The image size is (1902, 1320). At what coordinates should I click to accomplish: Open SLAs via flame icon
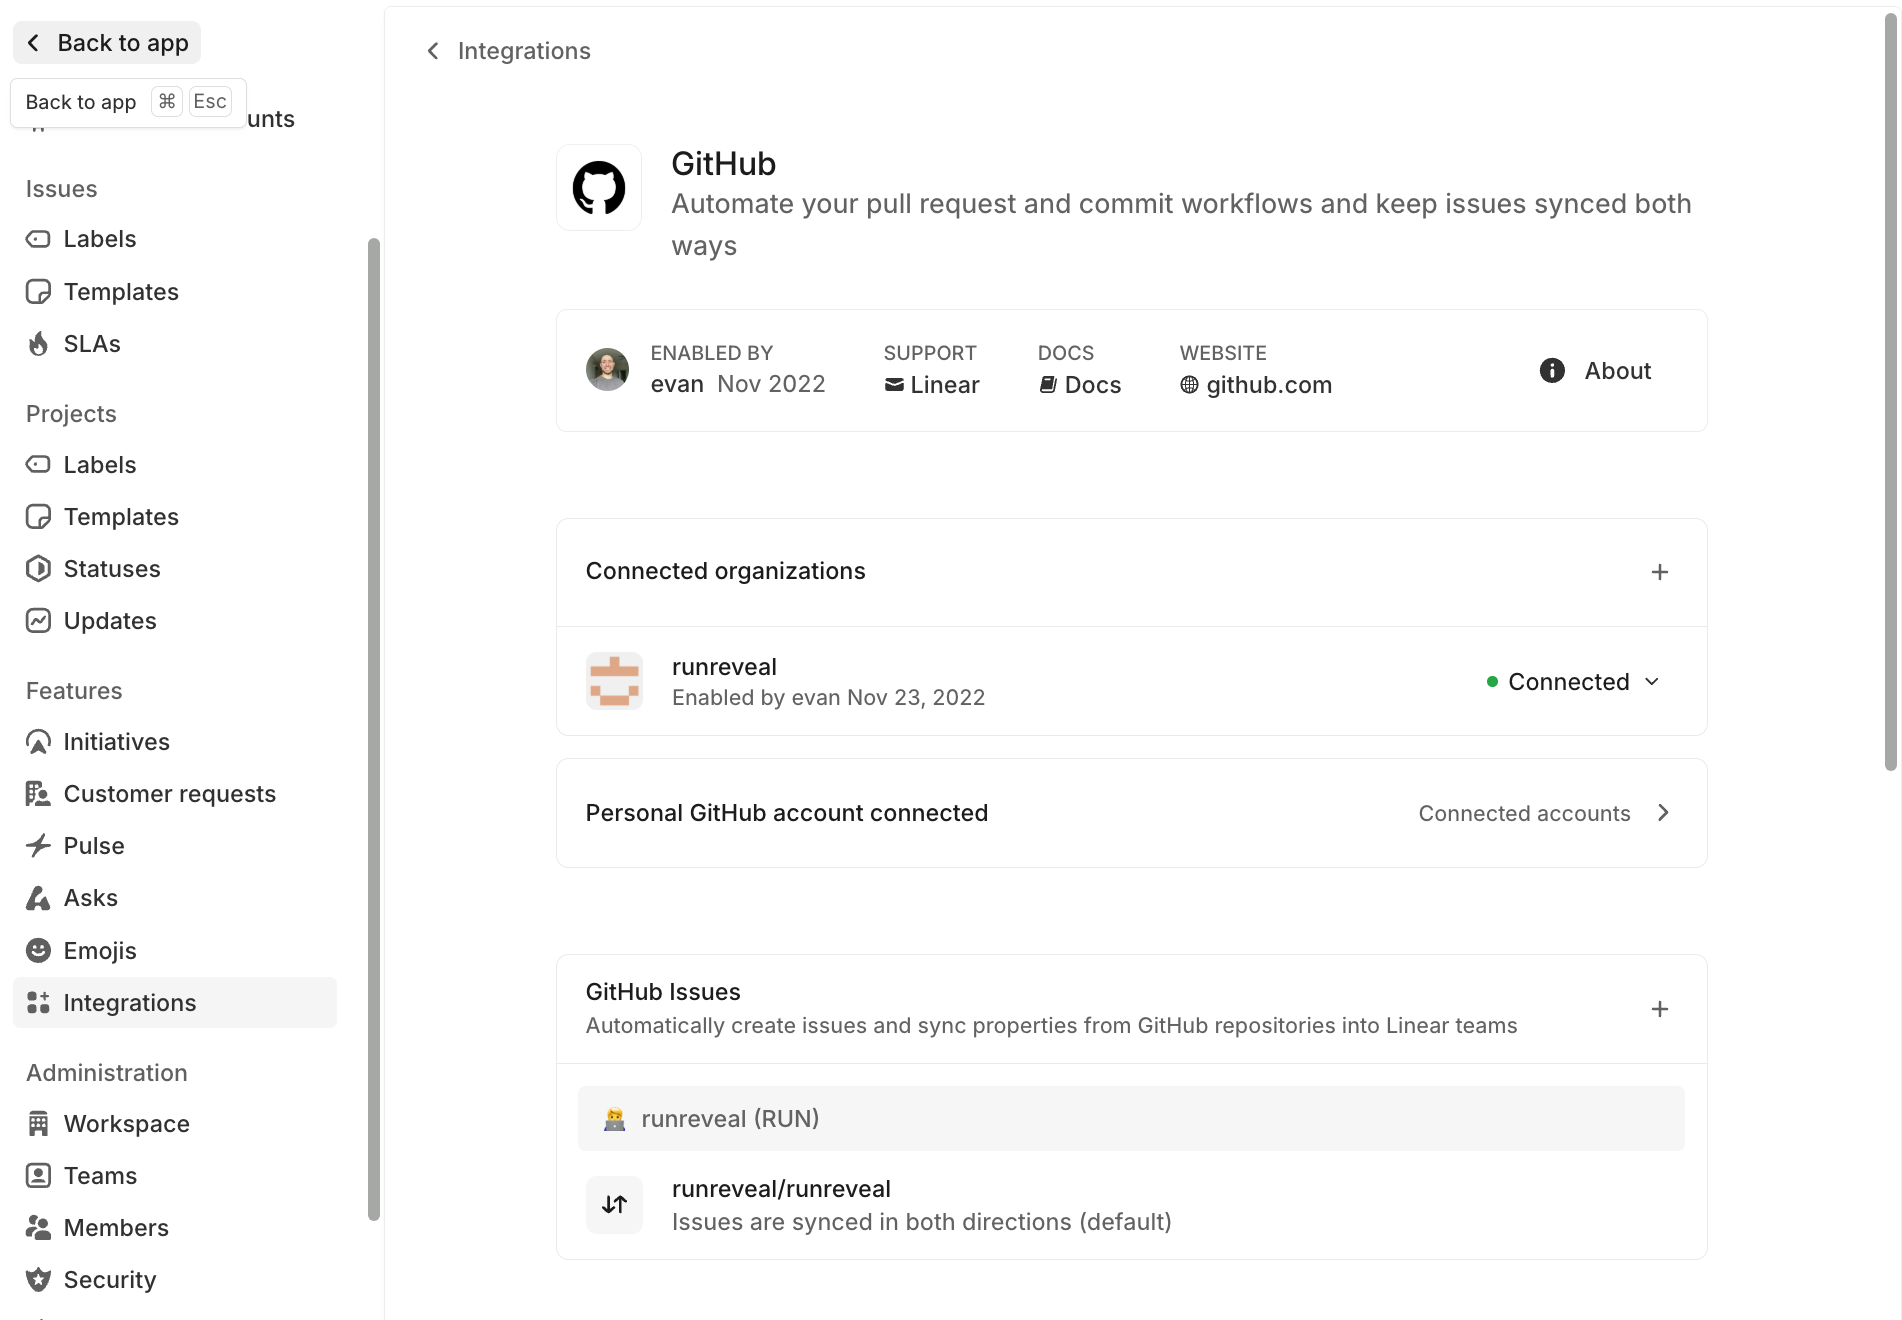point(38,344)
